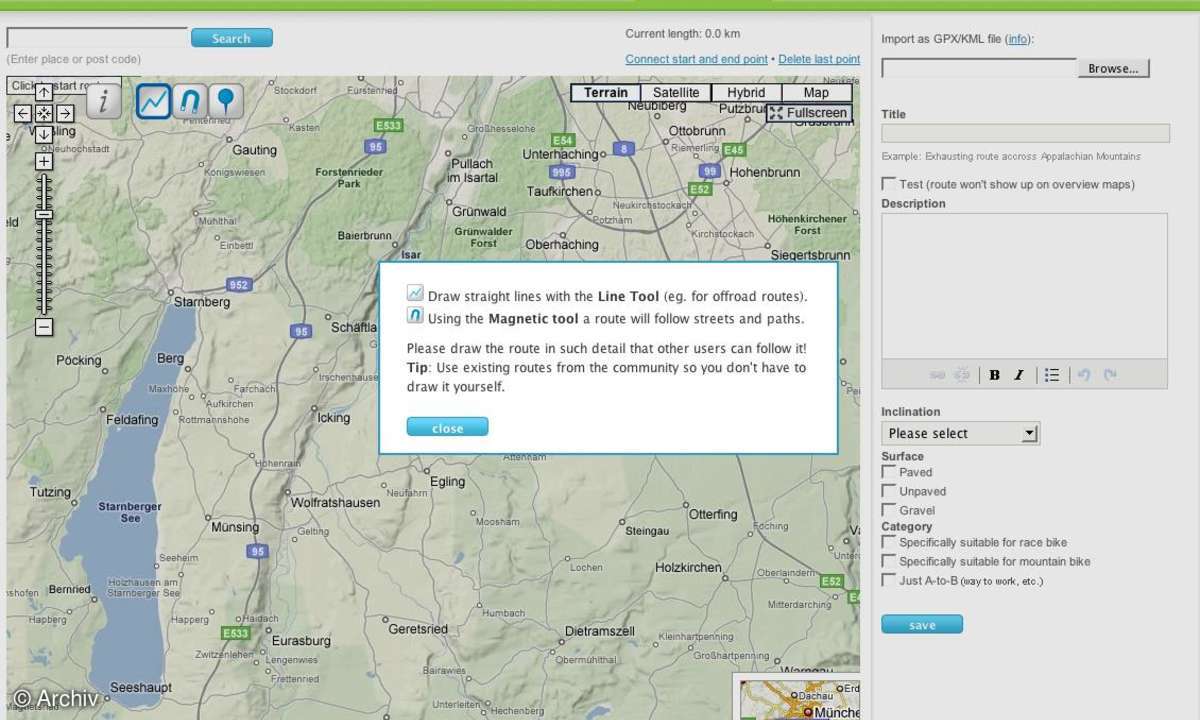Screen dimensions: 1200x720
Task: Click the insert link icon in editor
Action: tap(937, 375)
